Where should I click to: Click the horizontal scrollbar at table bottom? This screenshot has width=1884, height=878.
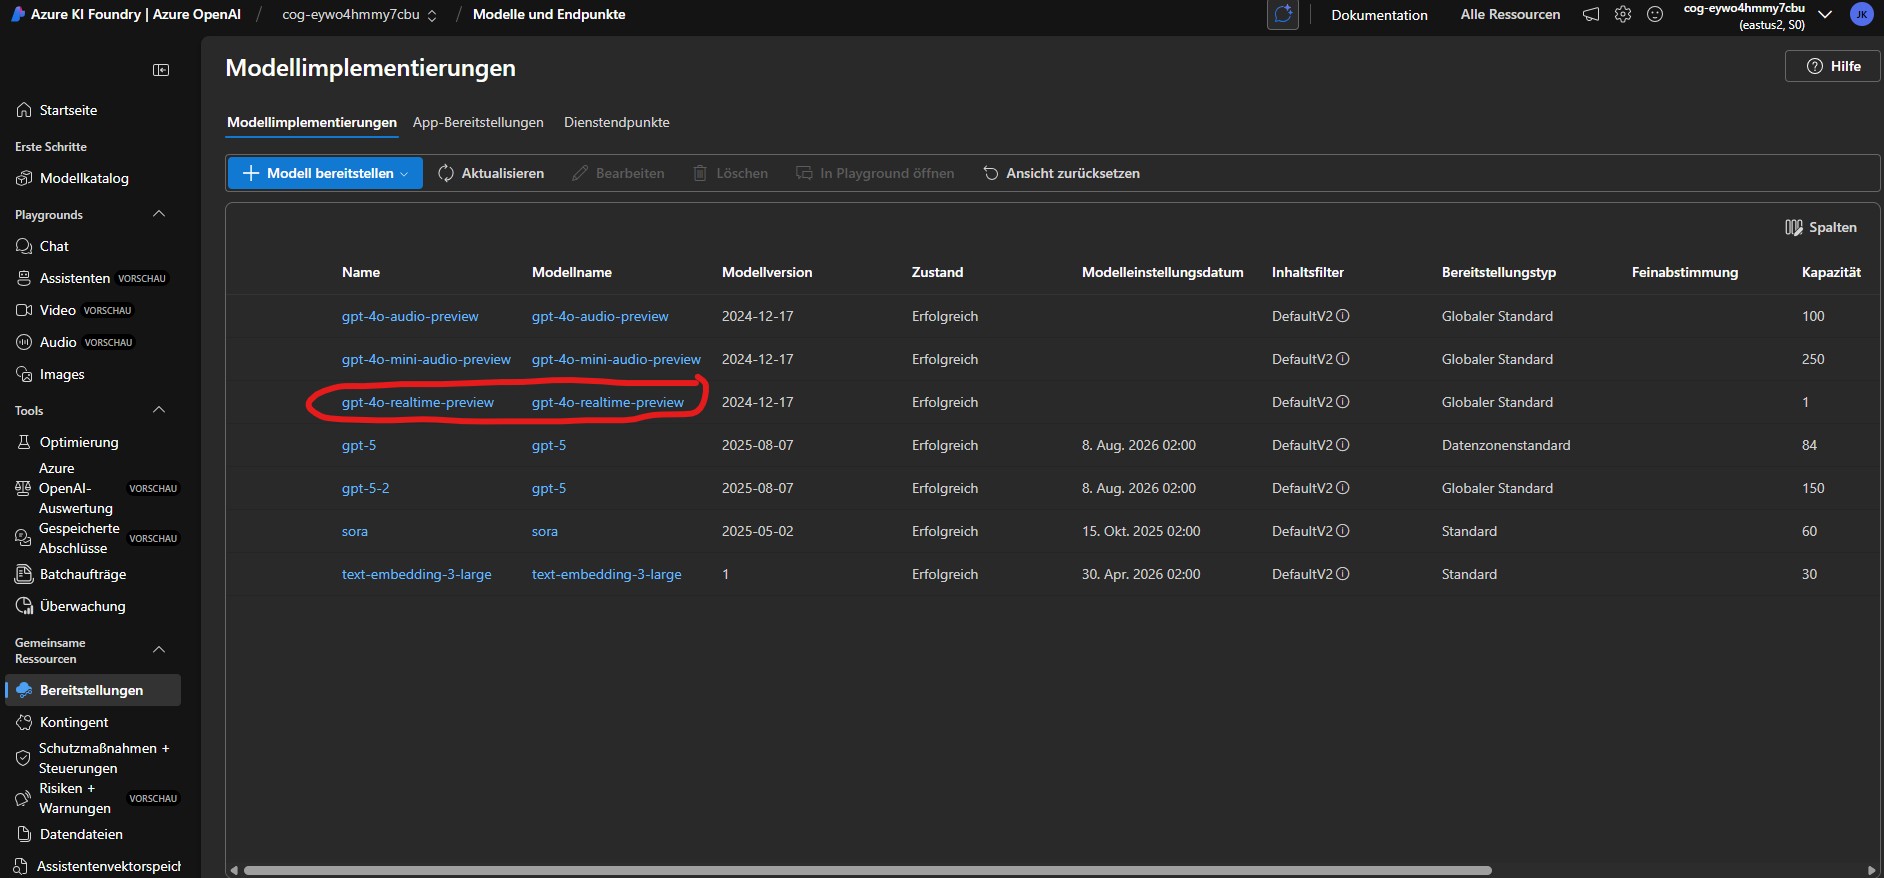(x=867, y=870)
